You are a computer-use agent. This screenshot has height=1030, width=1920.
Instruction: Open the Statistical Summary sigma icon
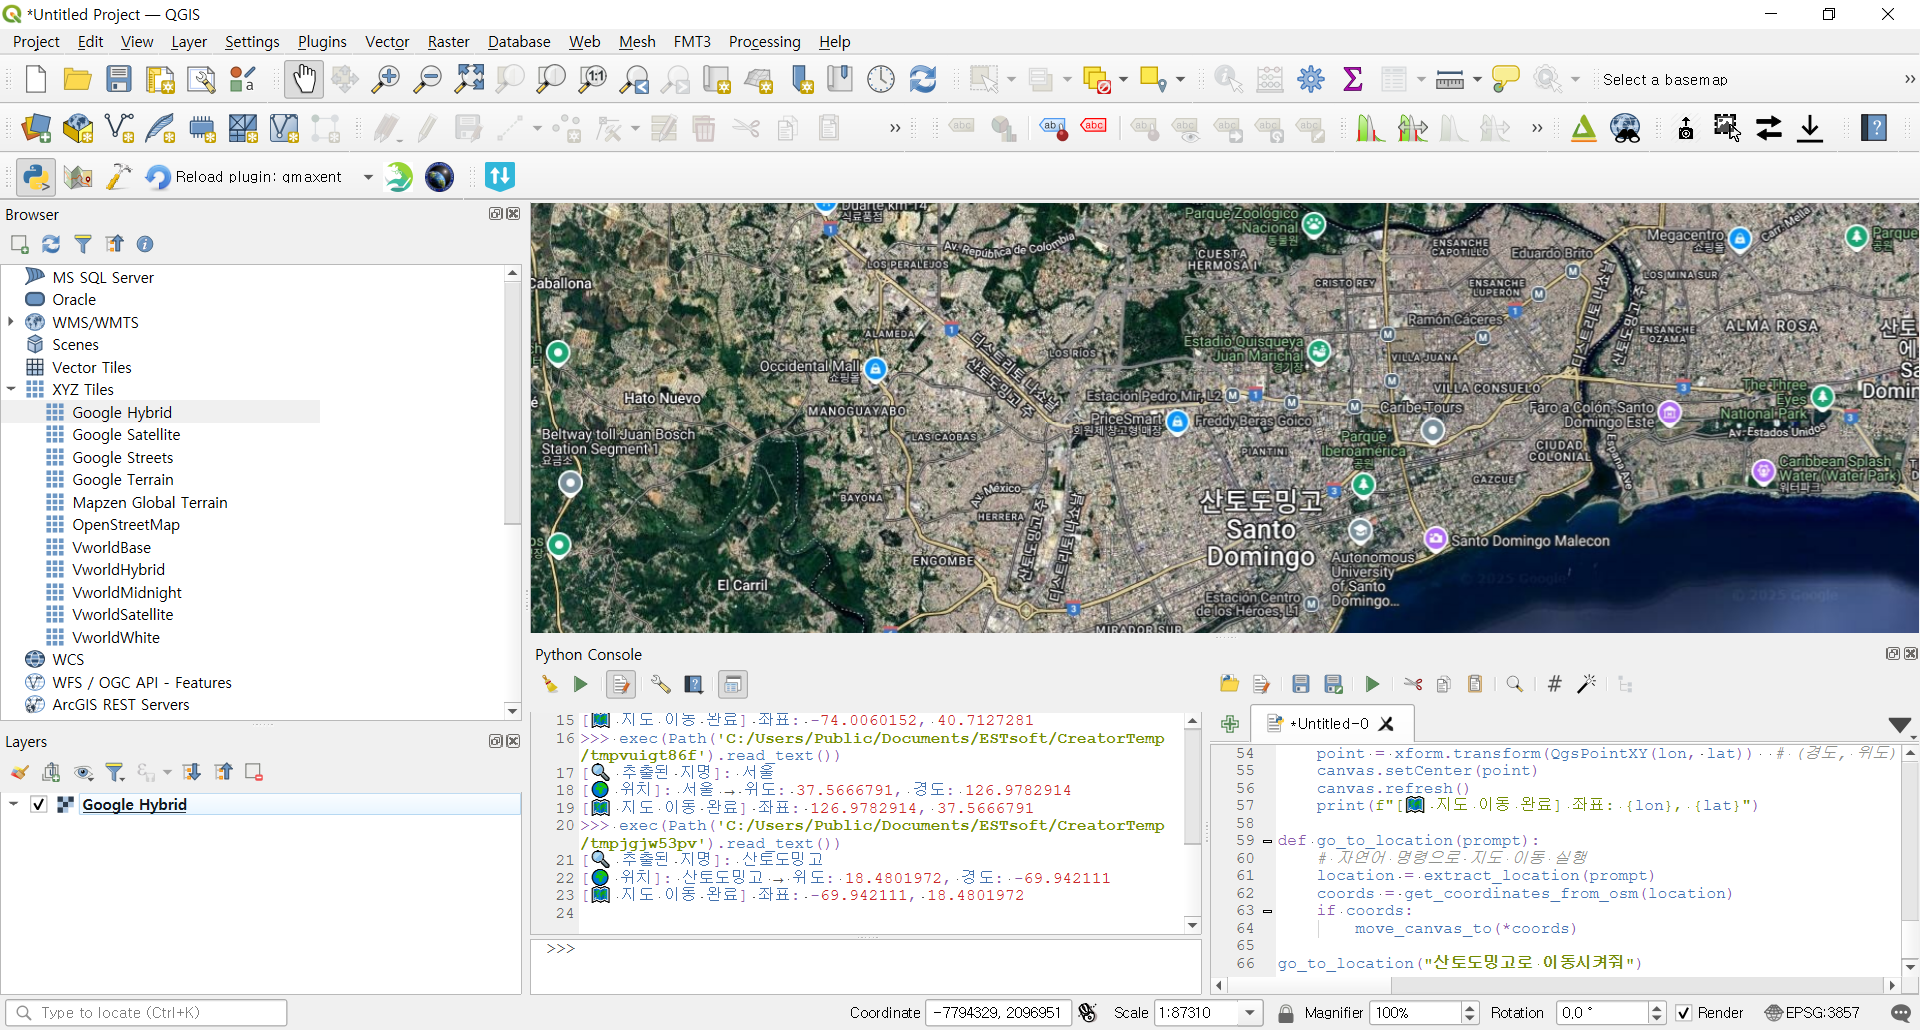click(x=1353, y=79)
